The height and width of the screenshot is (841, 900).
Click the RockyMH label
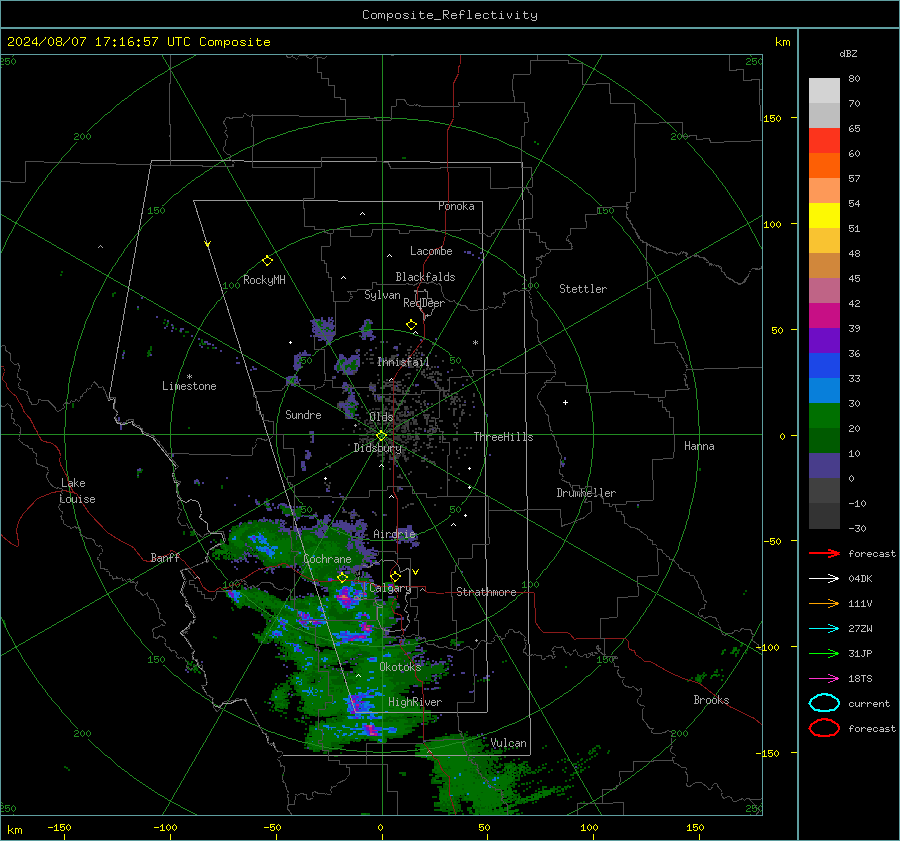pyautogui.click(x=264, y=280)
